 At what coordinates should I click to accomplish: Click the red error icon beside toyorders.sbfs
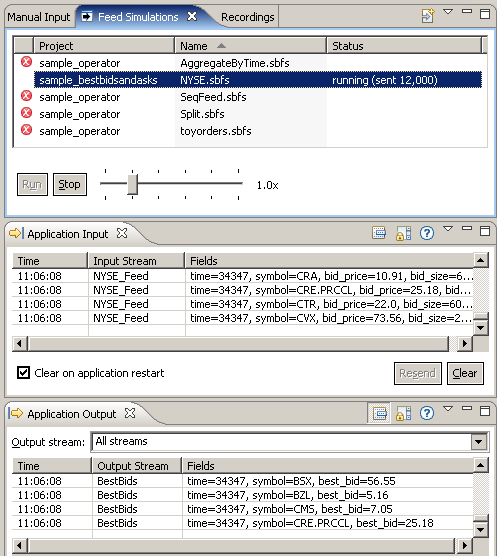(26, 130)
